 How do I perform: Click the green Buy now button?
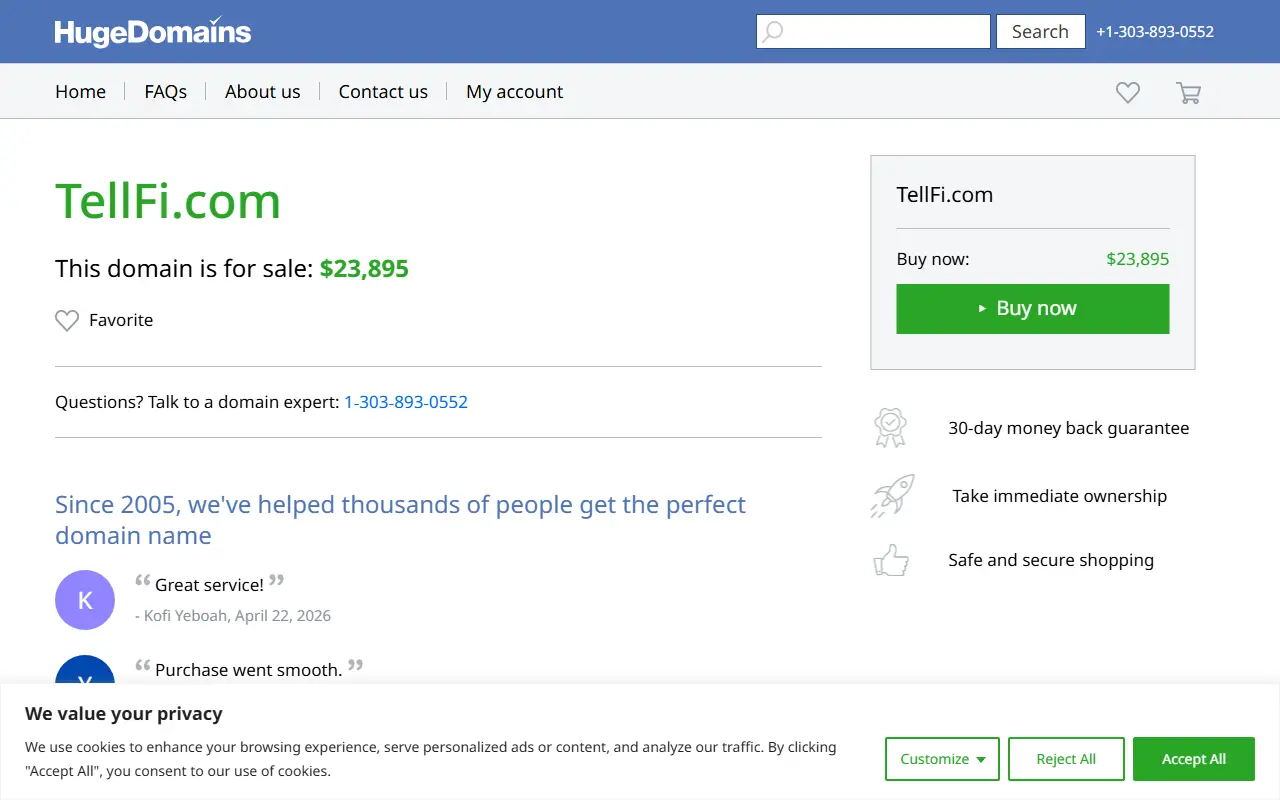pos(1033,309)
